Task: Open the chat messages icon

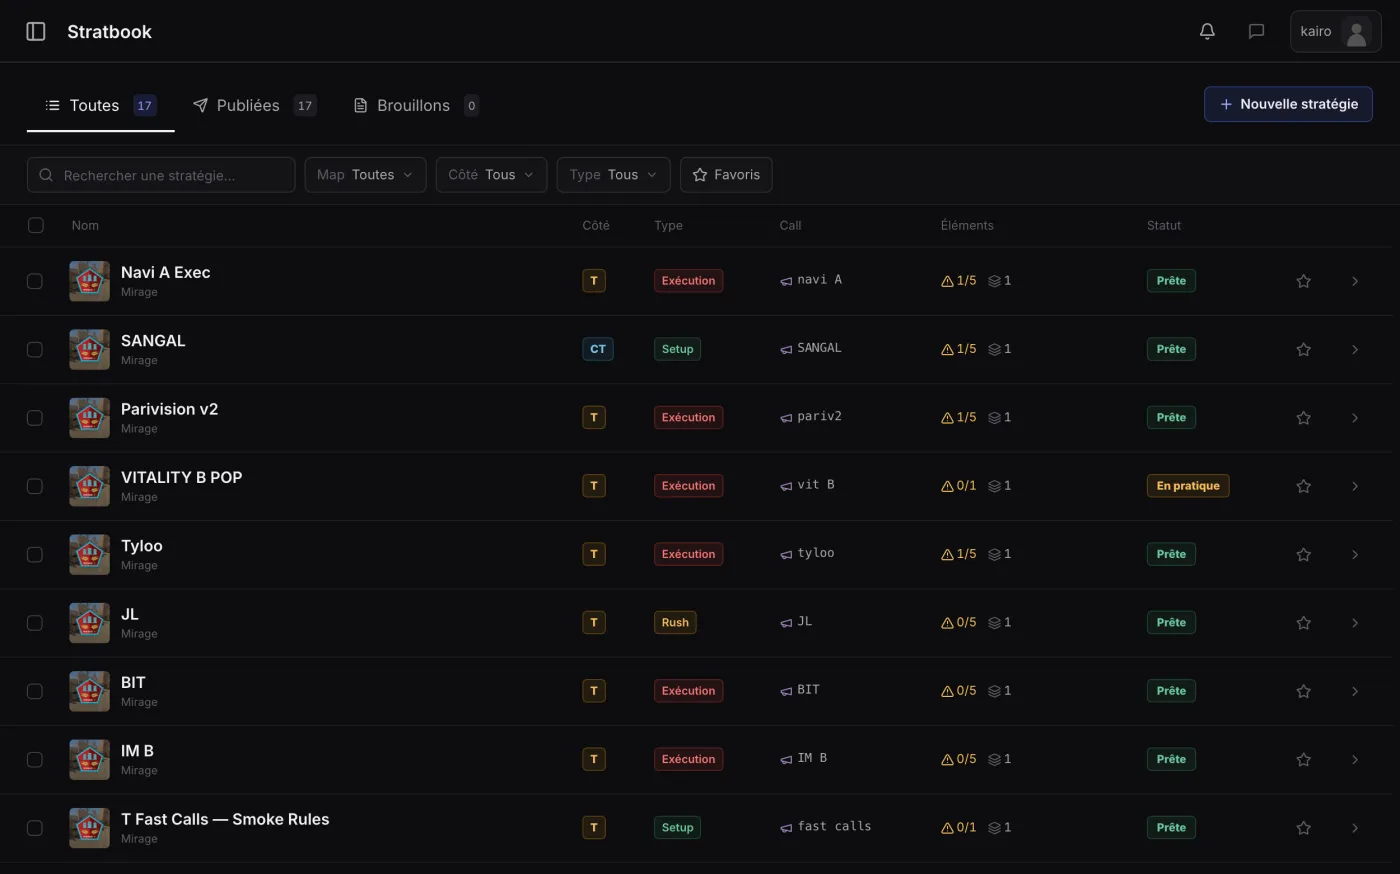Action: tap(1256, 31)
